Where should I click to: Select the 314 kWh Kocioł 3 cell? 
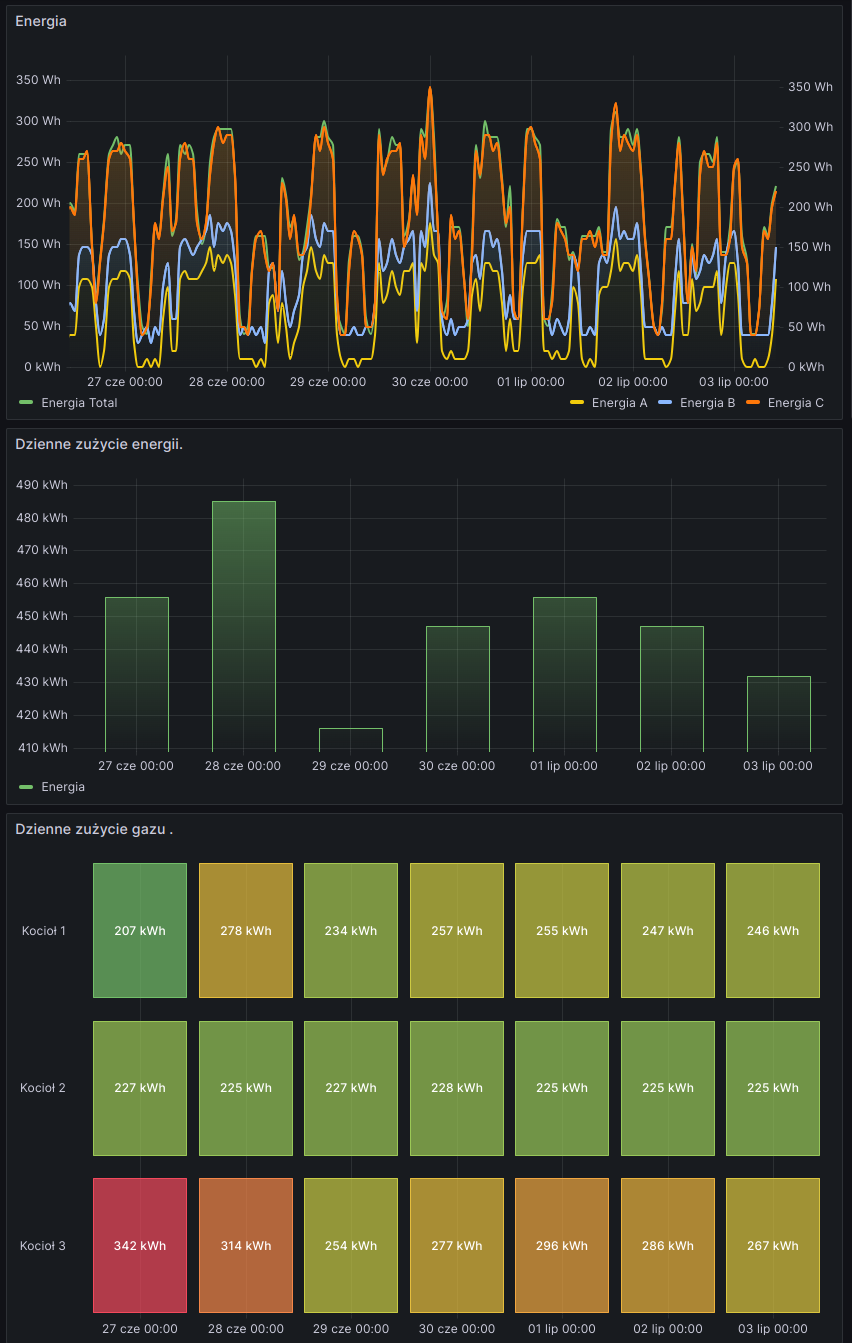[x=246, y=1245]
